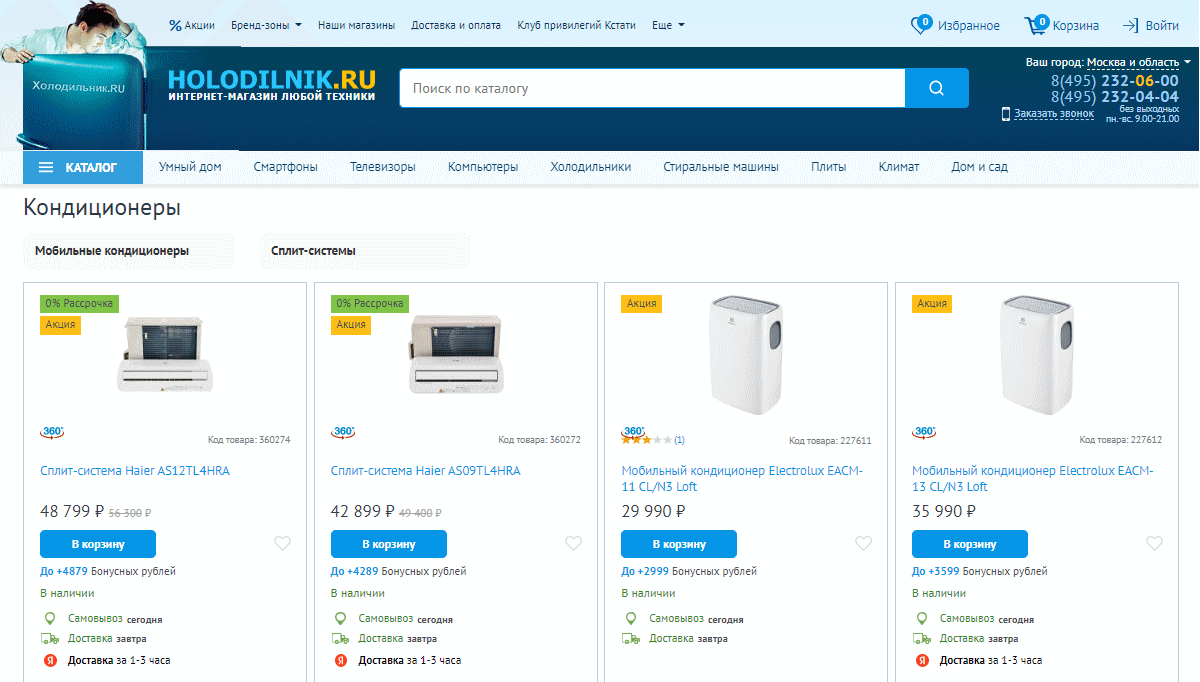Add Electrolux EACM-13 to cart
Viewport: 1200px width, 682px height.
tap(970, 544)
